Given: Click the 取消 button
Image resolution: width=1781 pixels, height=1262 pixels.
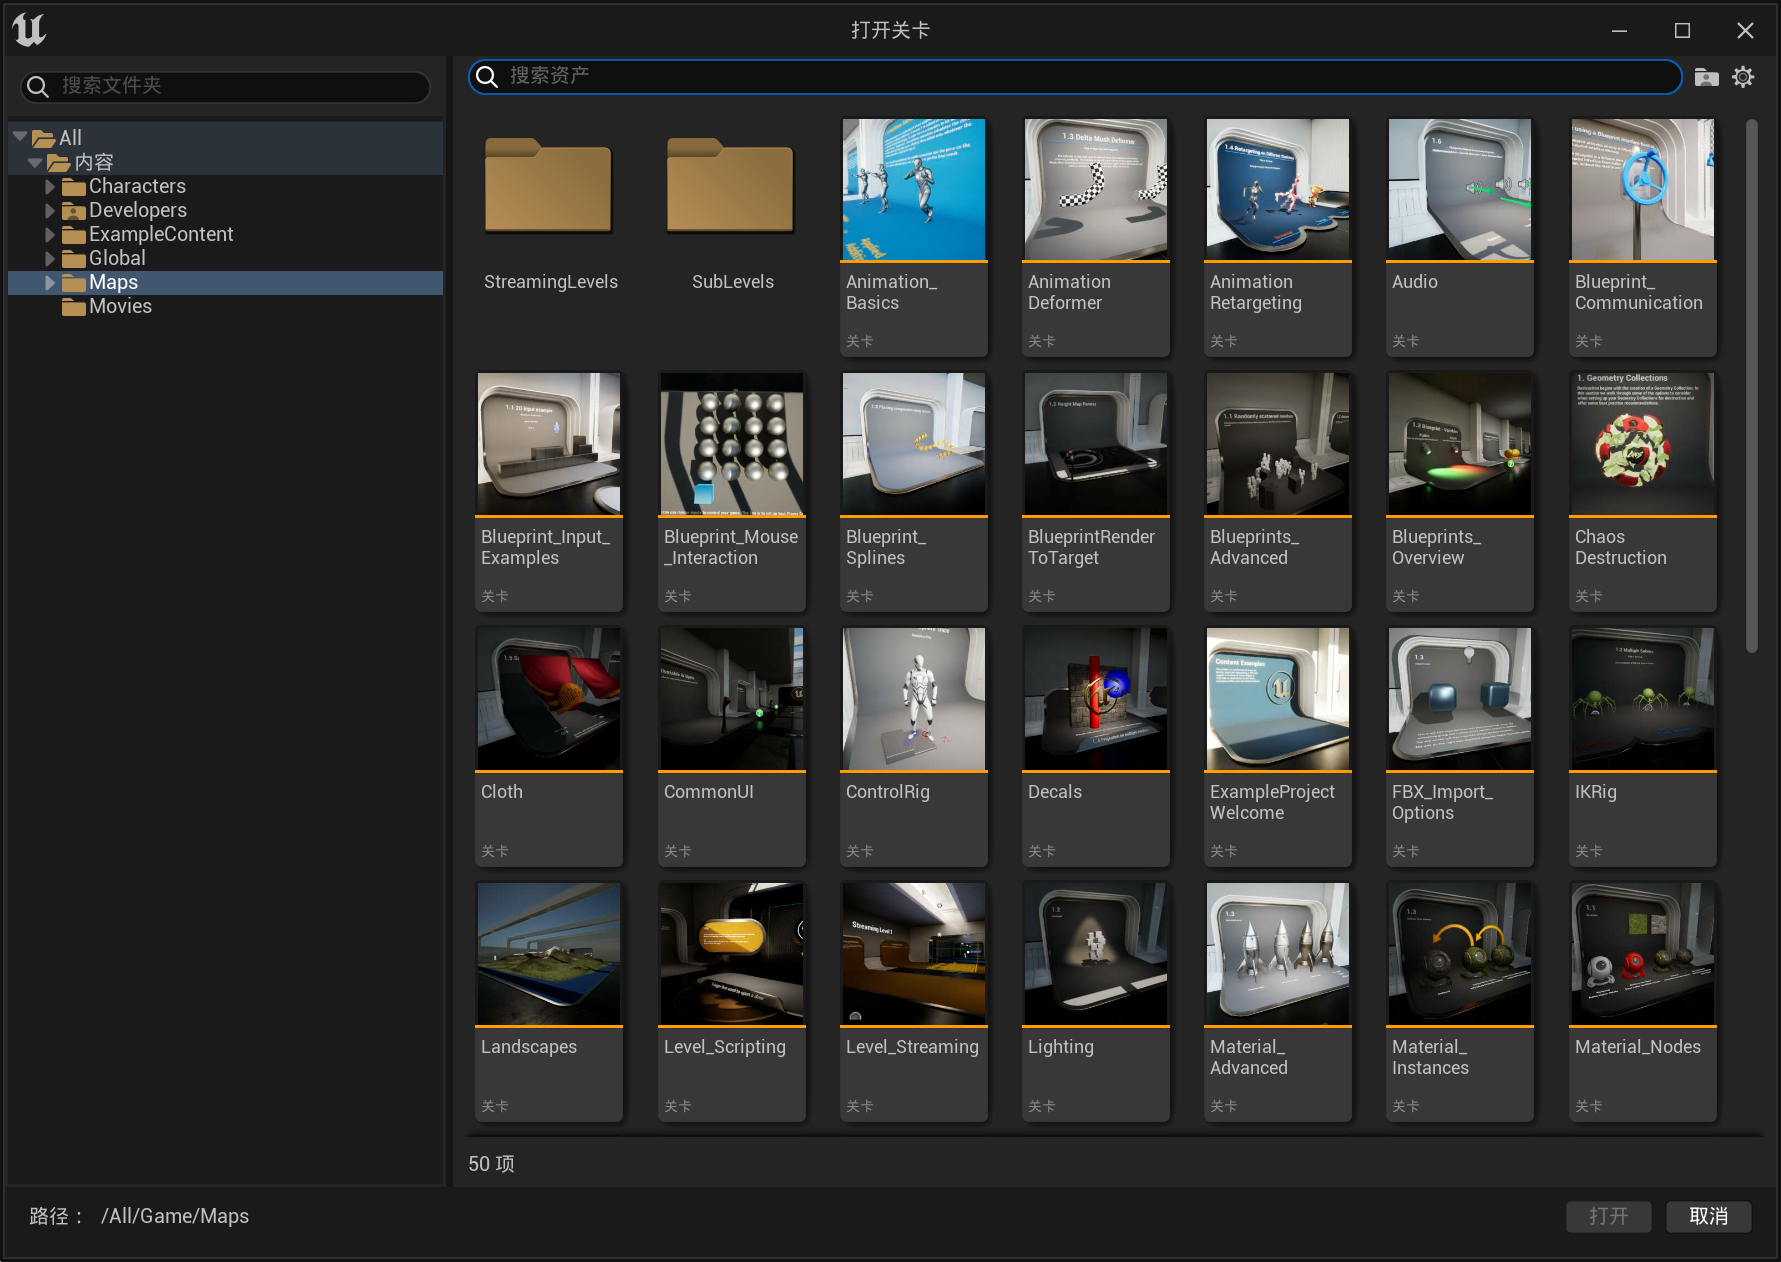Looking at the screenshot, I should pyautogui.click(x=1708, y=1216).
